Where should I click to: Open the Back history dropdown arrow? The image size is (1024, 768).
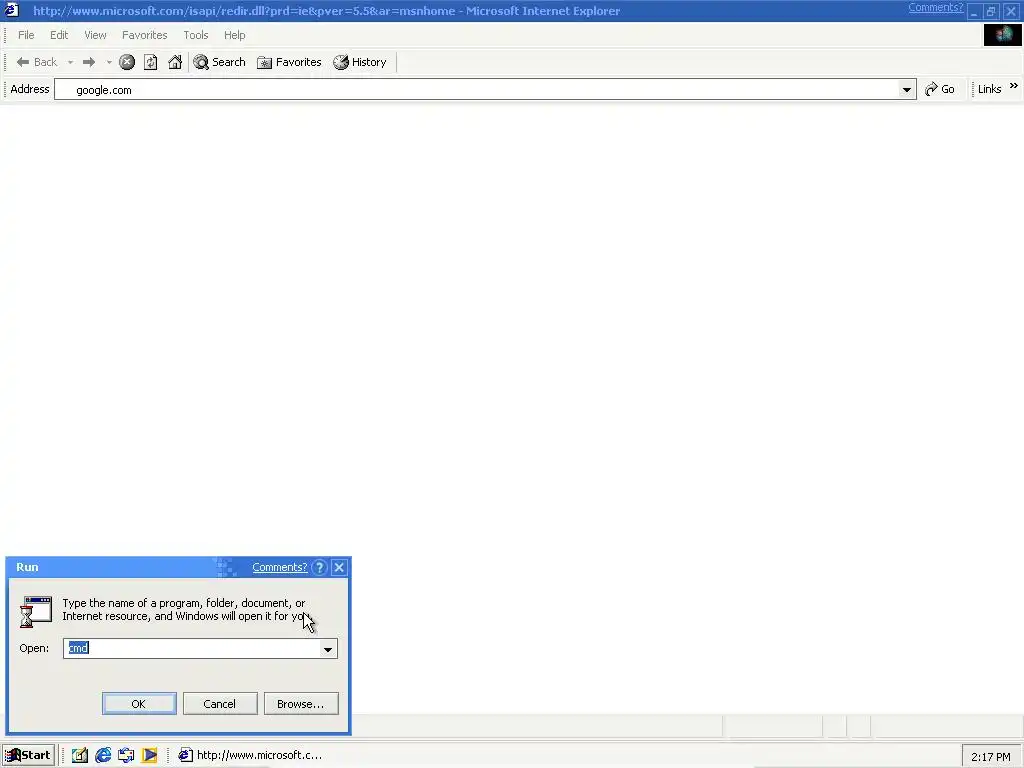[x=70, y=62]
